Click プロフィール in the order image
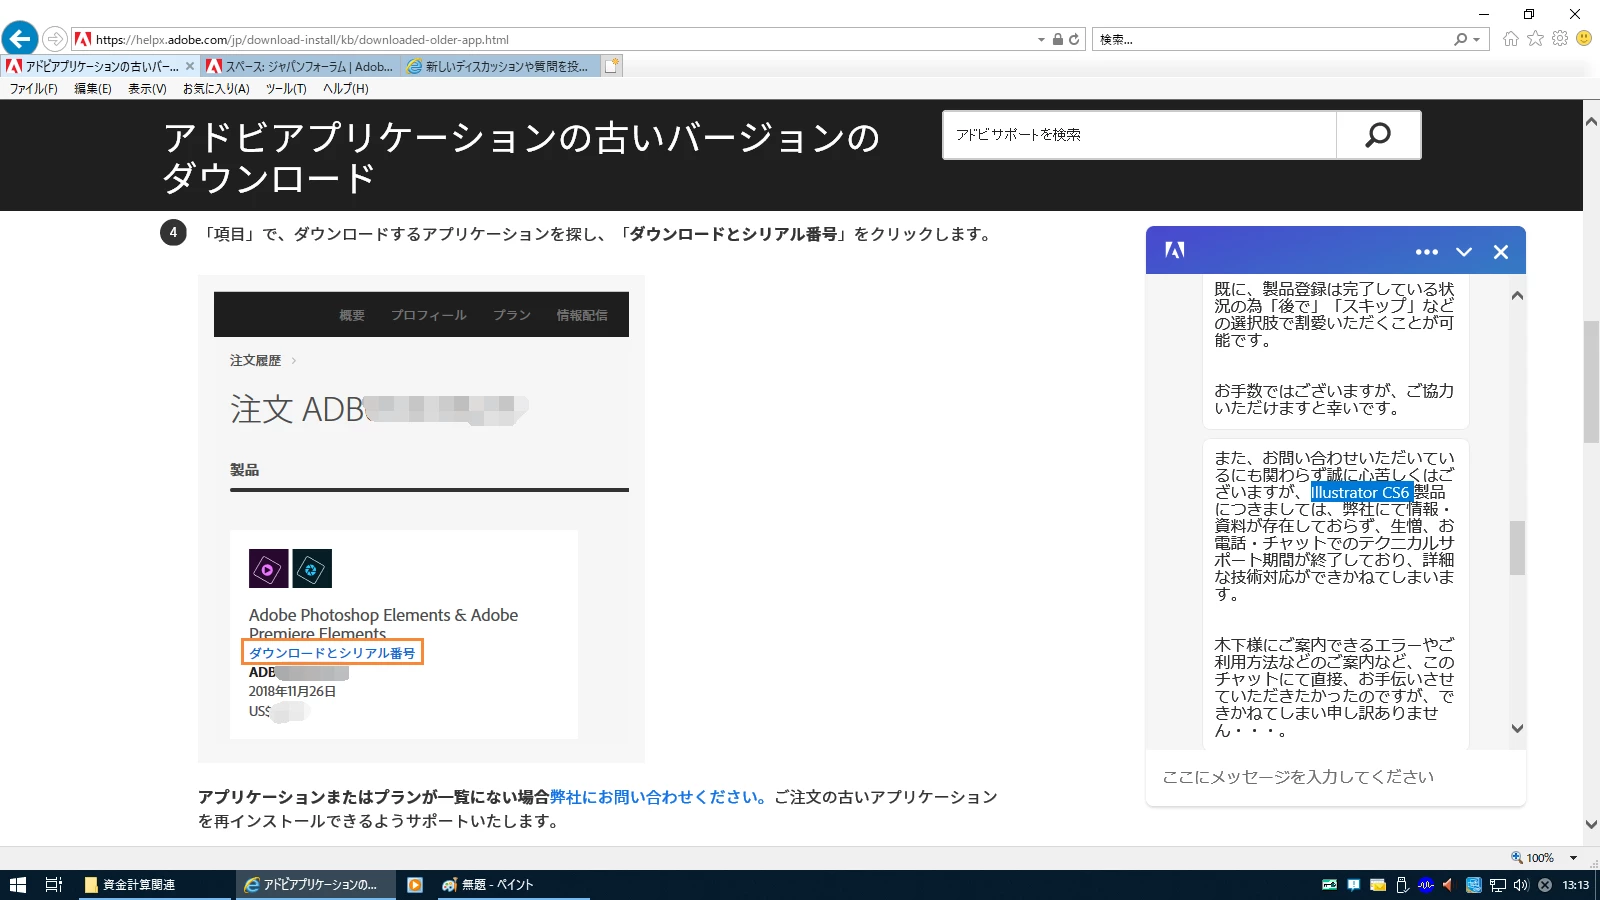Screen dimensions: 1600x900 click(428, 315)
